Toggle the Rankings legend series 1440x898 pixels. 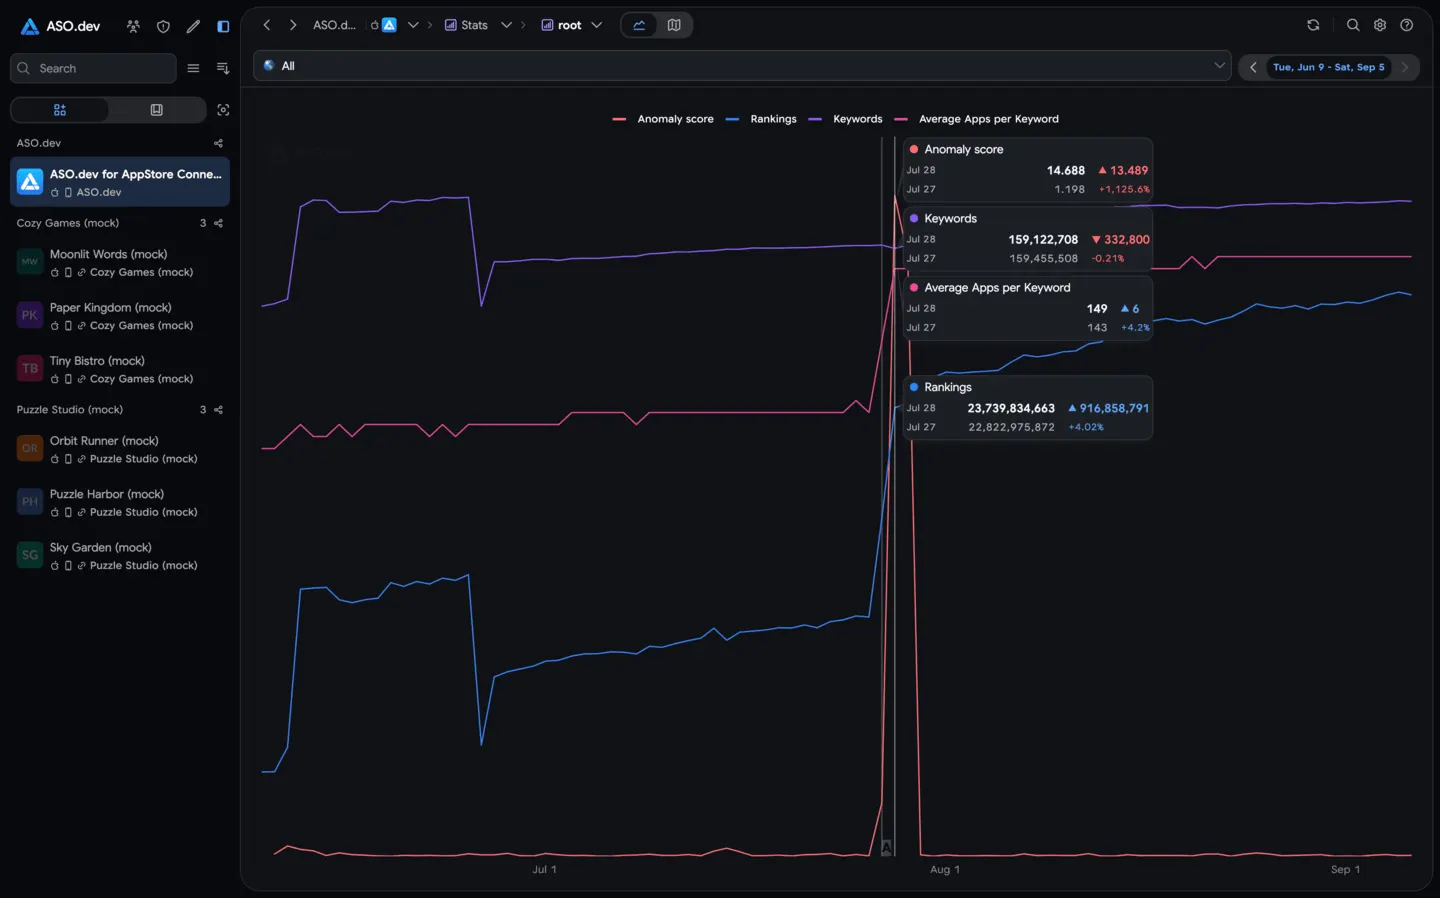click(x=761, y=119)
